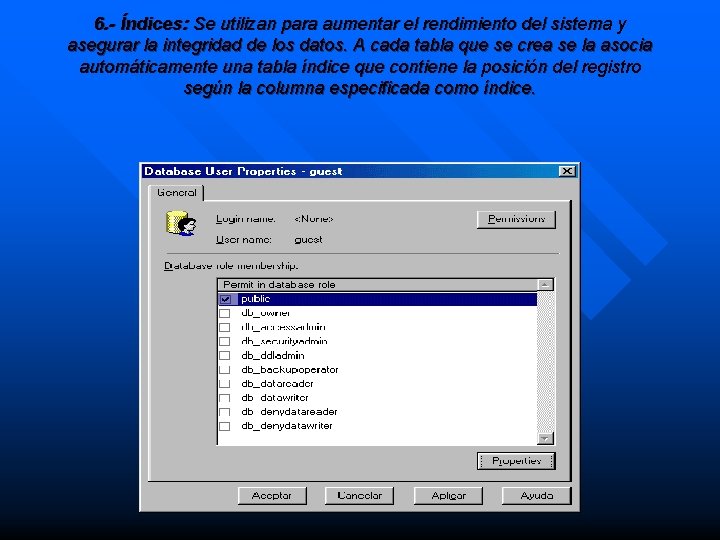Enable db_backupoperator role checkbox

225,370
